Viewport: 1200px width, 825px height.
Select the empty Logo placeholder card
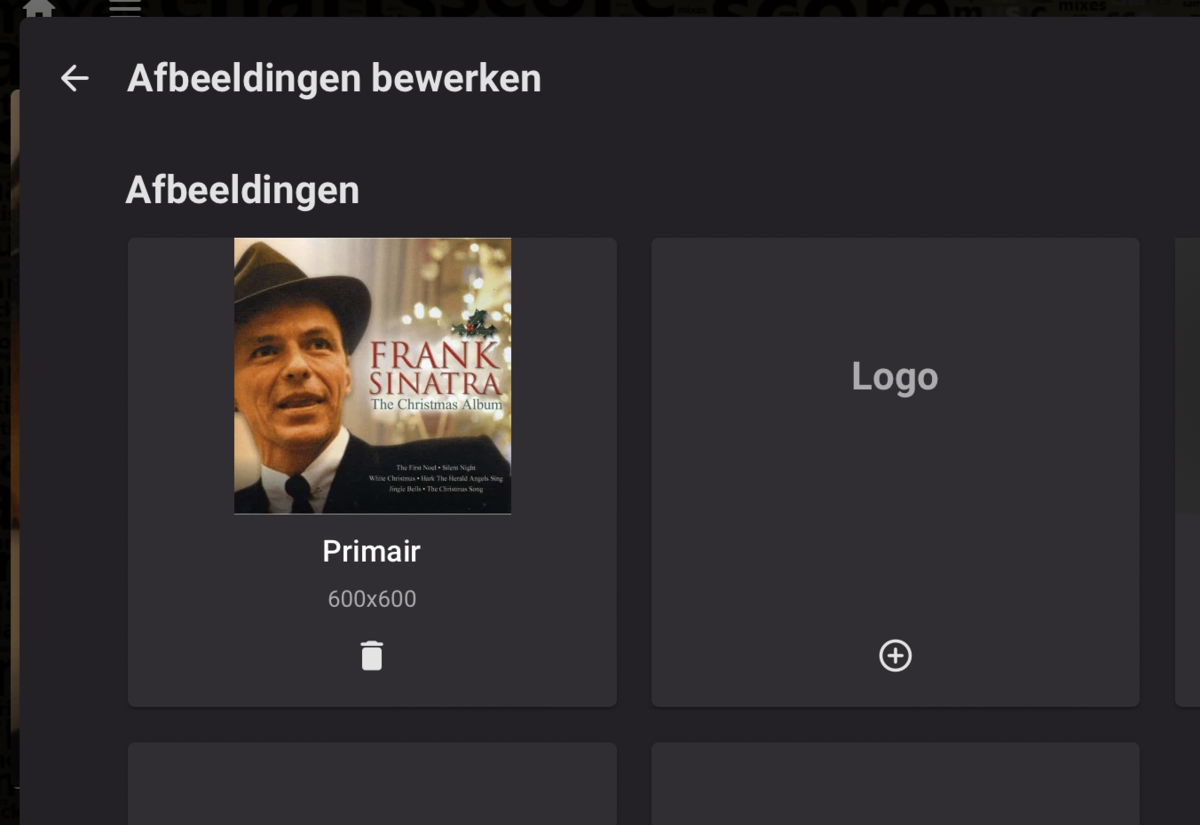(x=895, y=470)
